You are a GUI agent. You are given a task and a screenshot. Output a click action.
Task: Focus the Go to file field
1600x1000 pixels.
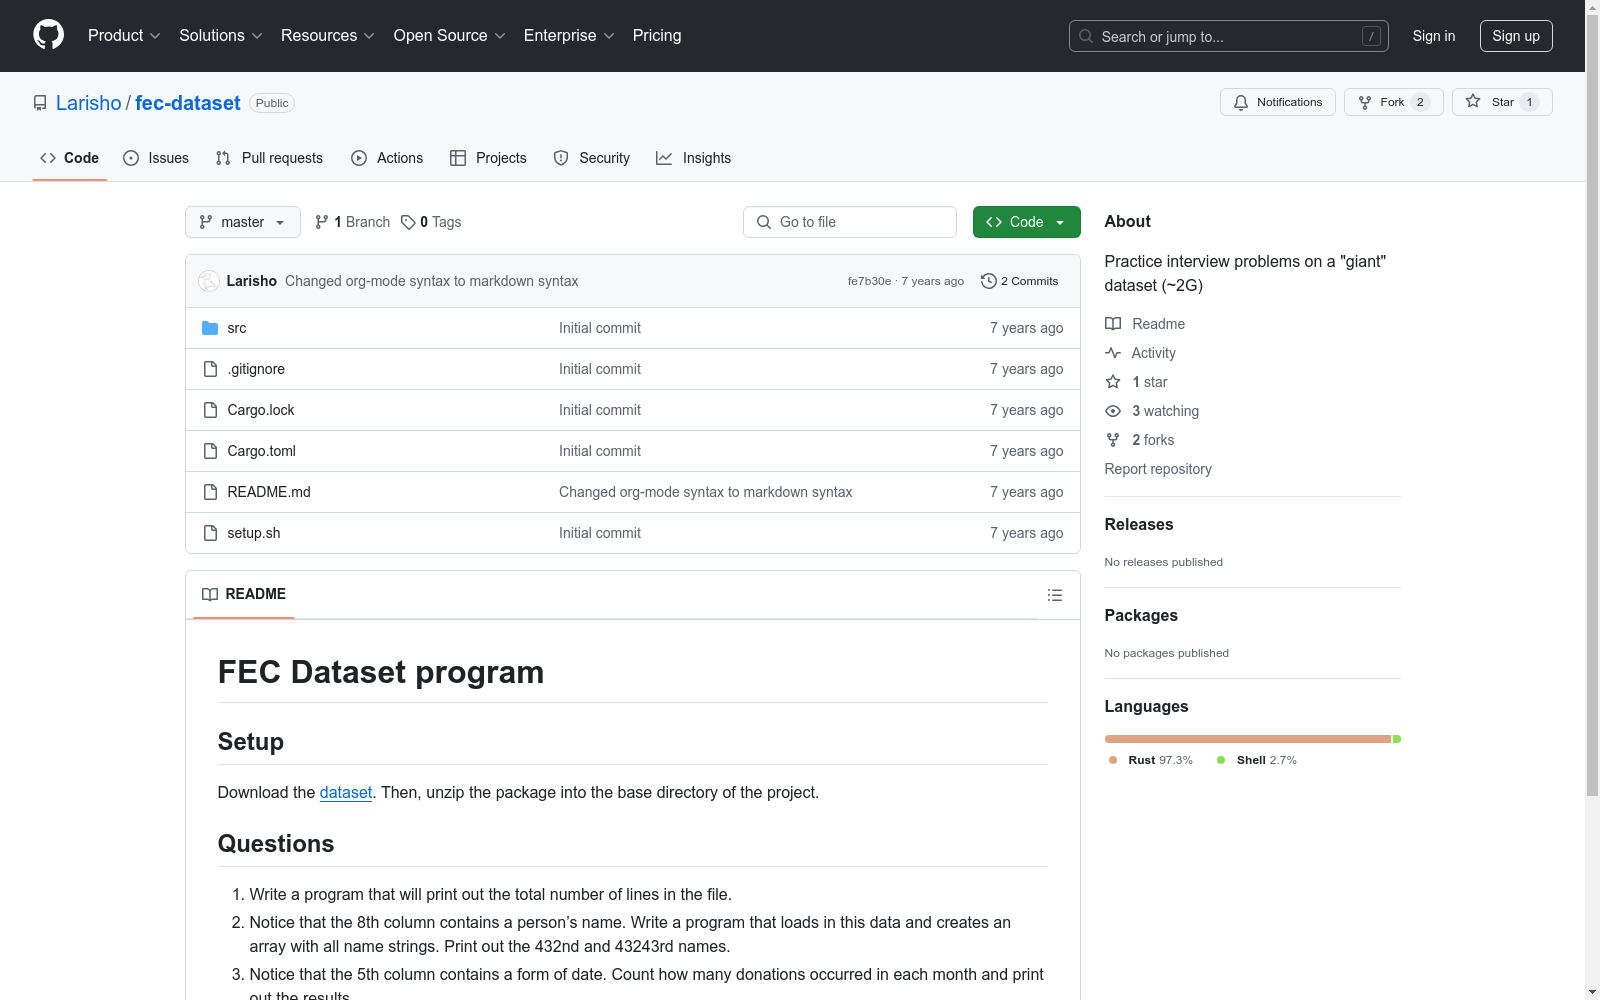tap(850, 222)
